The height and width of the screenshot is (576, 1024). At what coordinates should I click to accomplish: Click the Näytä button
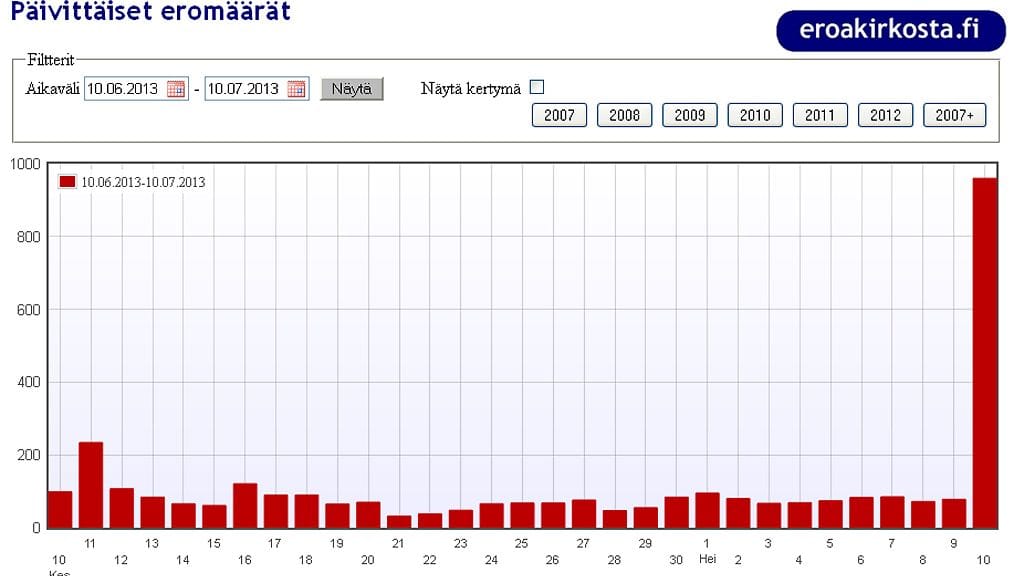[x=351, y=89]
